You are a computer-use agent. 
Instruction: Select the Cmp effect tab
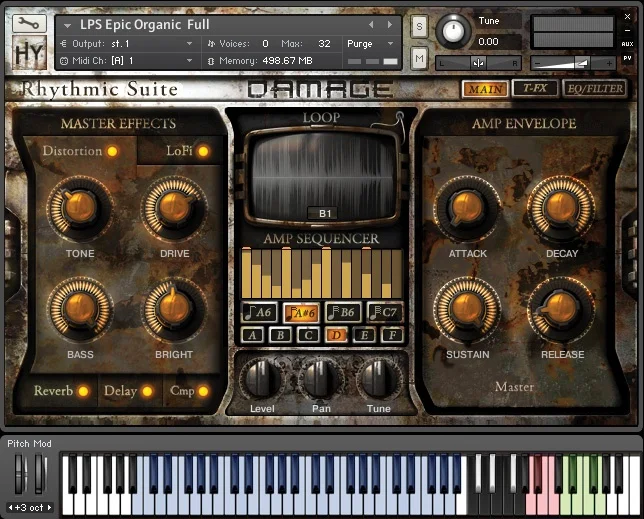pyautogui.click(x=182, y=391)
